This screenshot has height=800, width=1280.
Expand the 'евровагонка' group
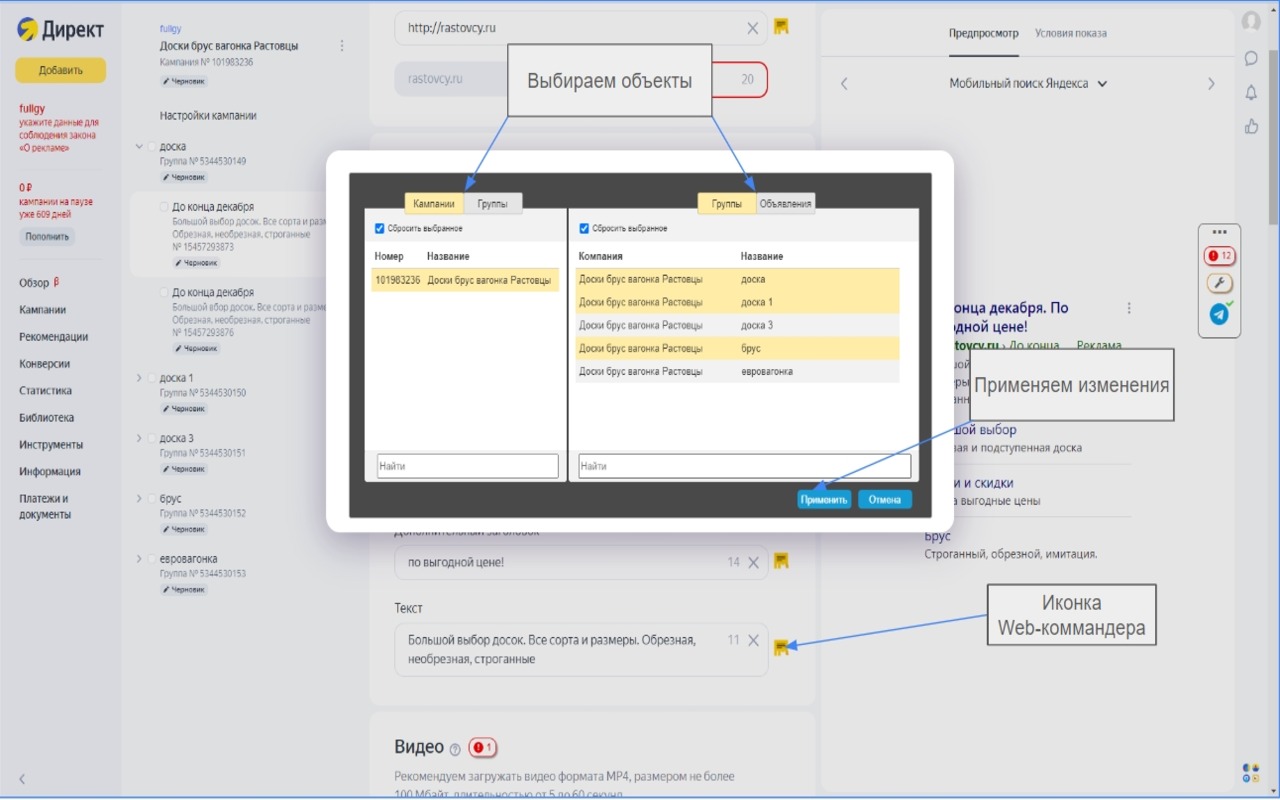pos(139,558)
